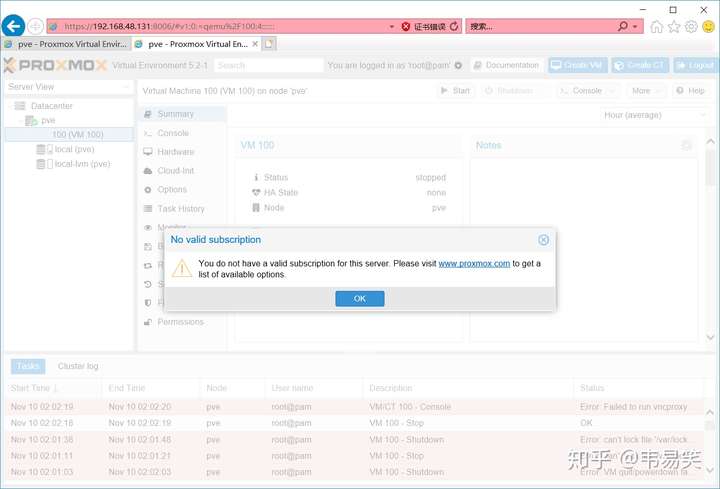Click OK in the subscription dialog
Screen dimensions: 720x489
360,298
